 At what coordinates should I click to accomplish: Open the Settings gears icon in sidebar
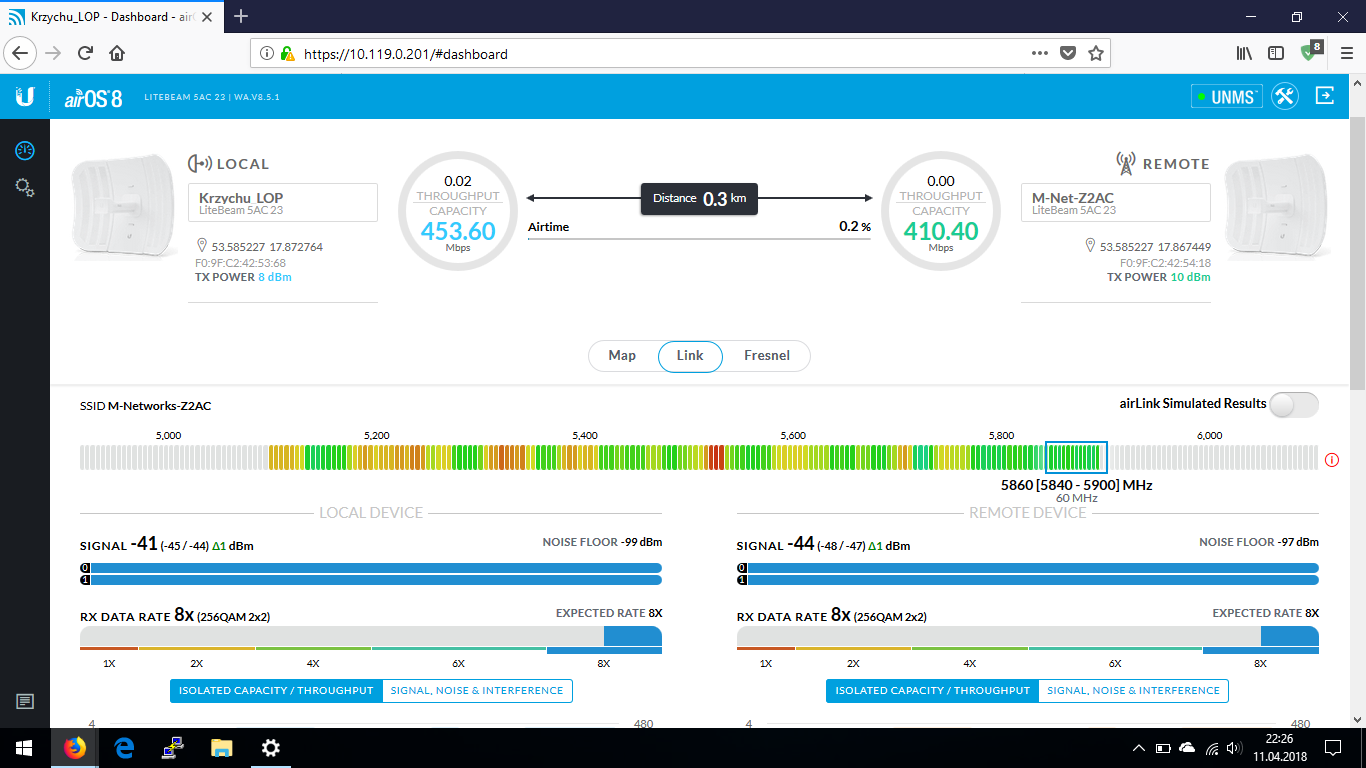(25, 187)
